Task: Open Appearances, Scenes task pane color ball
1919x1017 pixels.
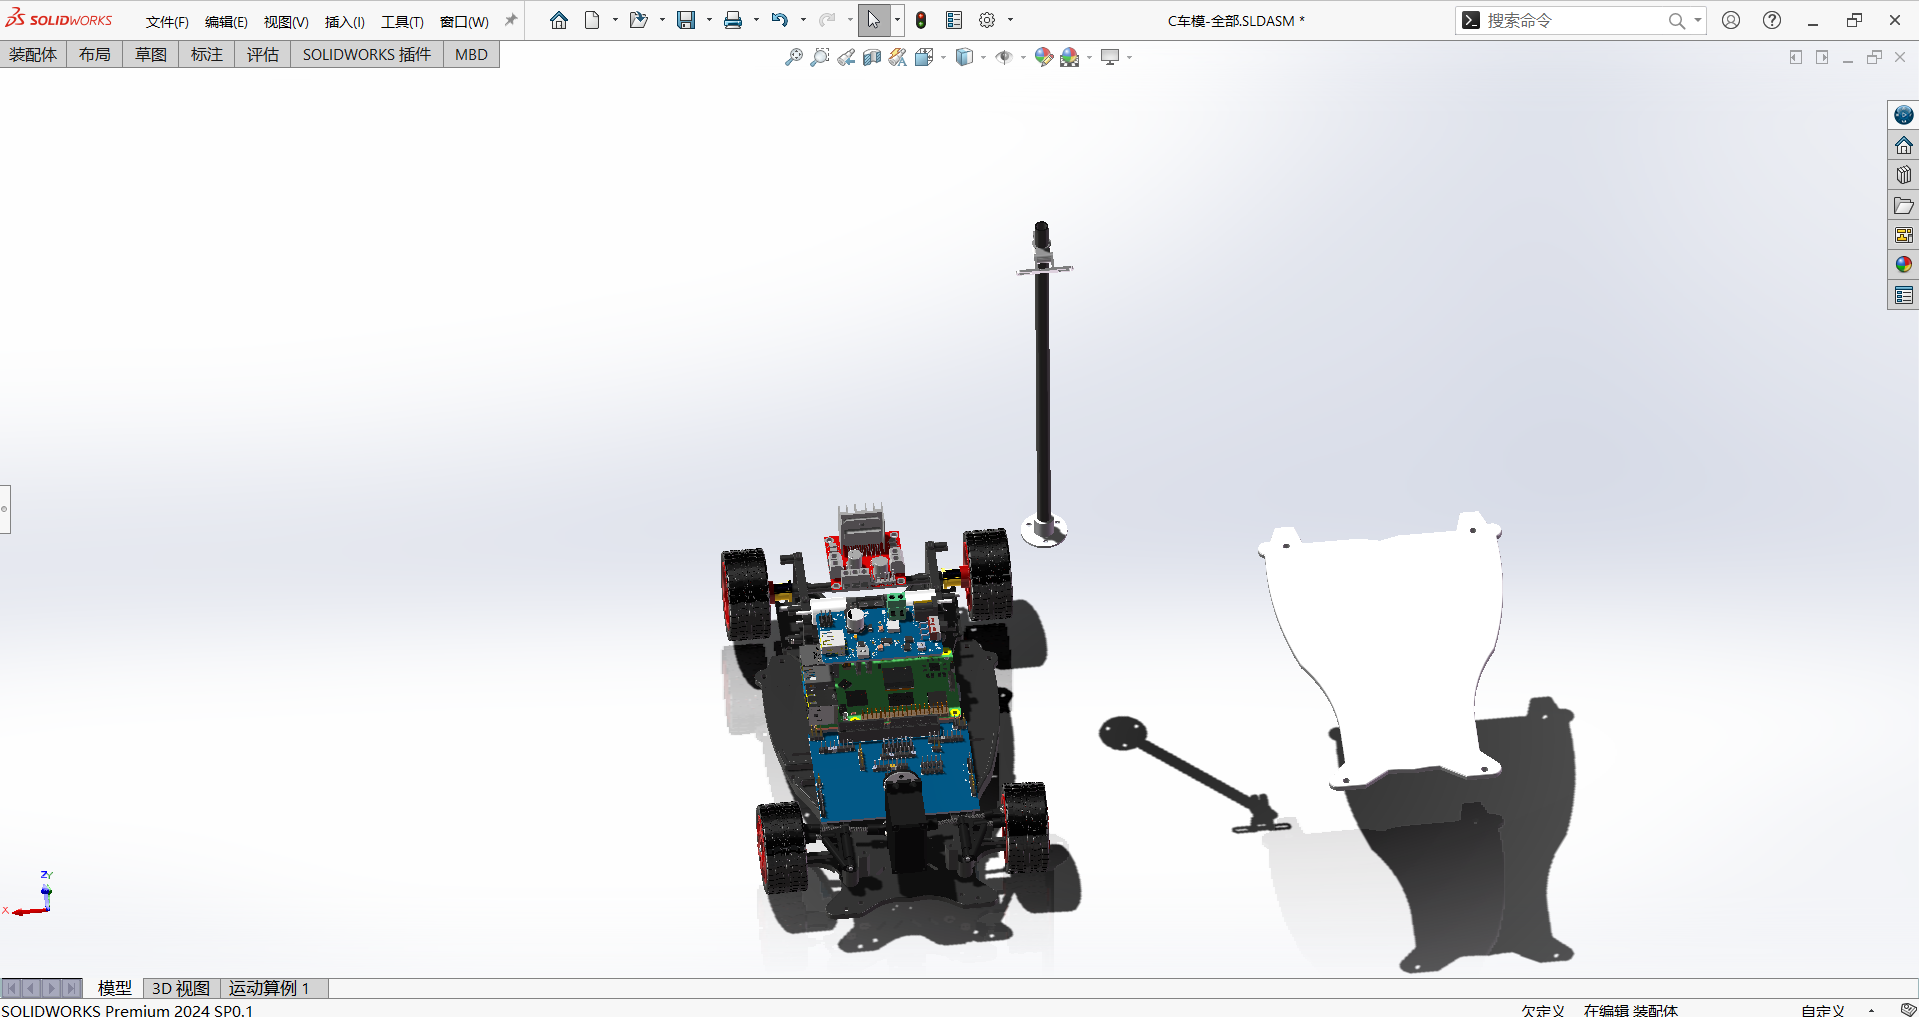Action: (x=1903, y=265)
